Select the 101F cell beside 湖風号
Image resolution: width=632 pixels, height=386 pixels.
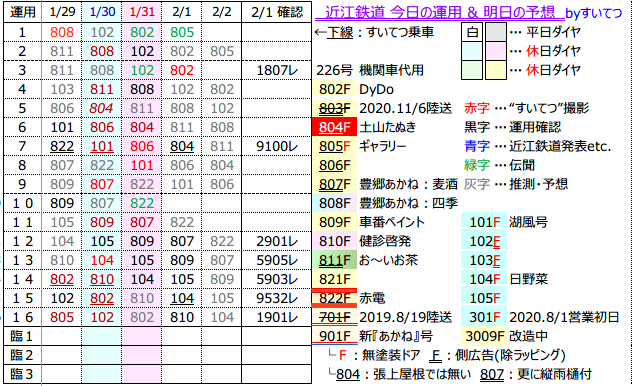(484, 222)
